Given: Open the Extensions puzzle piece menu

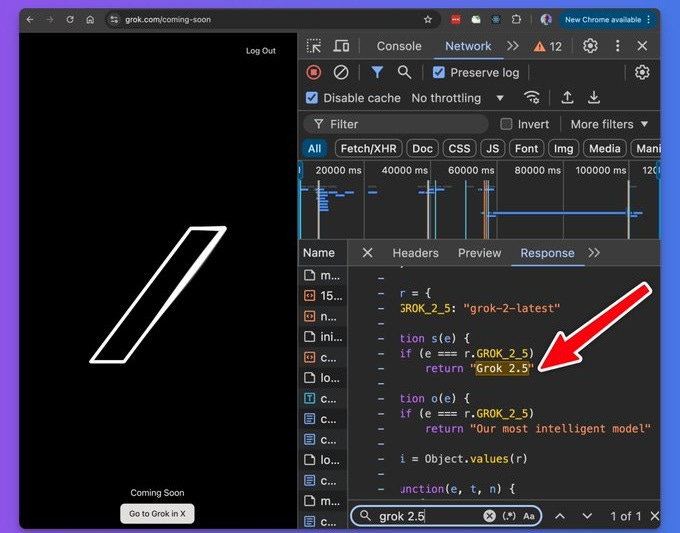Looking at the screenshot, I should (x=516, y=20).
